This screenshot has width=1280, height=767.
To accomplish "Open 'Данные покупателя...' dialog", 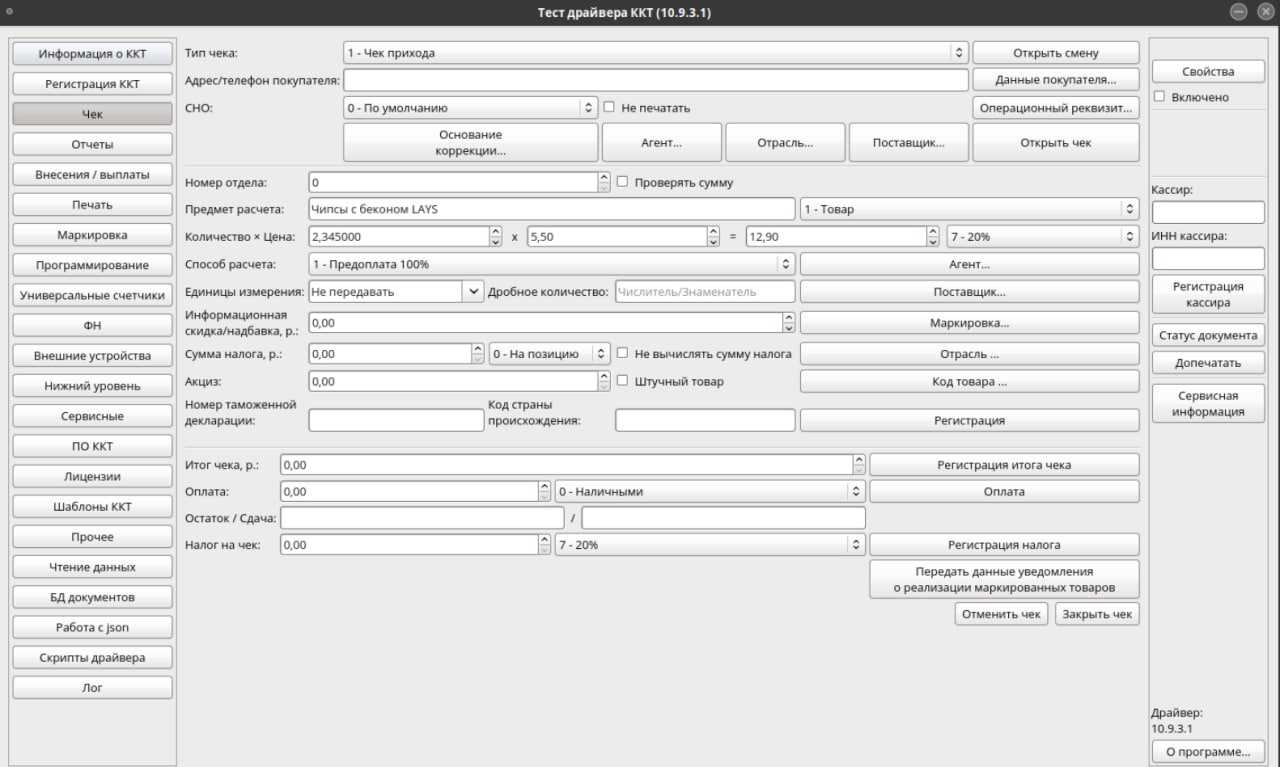I will click(1056, 80).
